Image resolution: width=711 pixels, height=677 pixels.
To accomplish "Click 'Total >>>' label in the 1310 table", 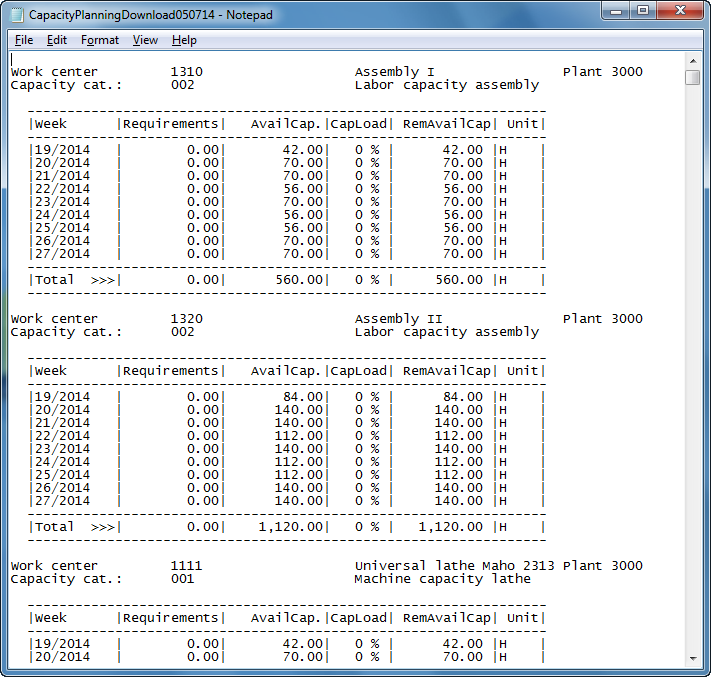I will click(x=75, y=280).
